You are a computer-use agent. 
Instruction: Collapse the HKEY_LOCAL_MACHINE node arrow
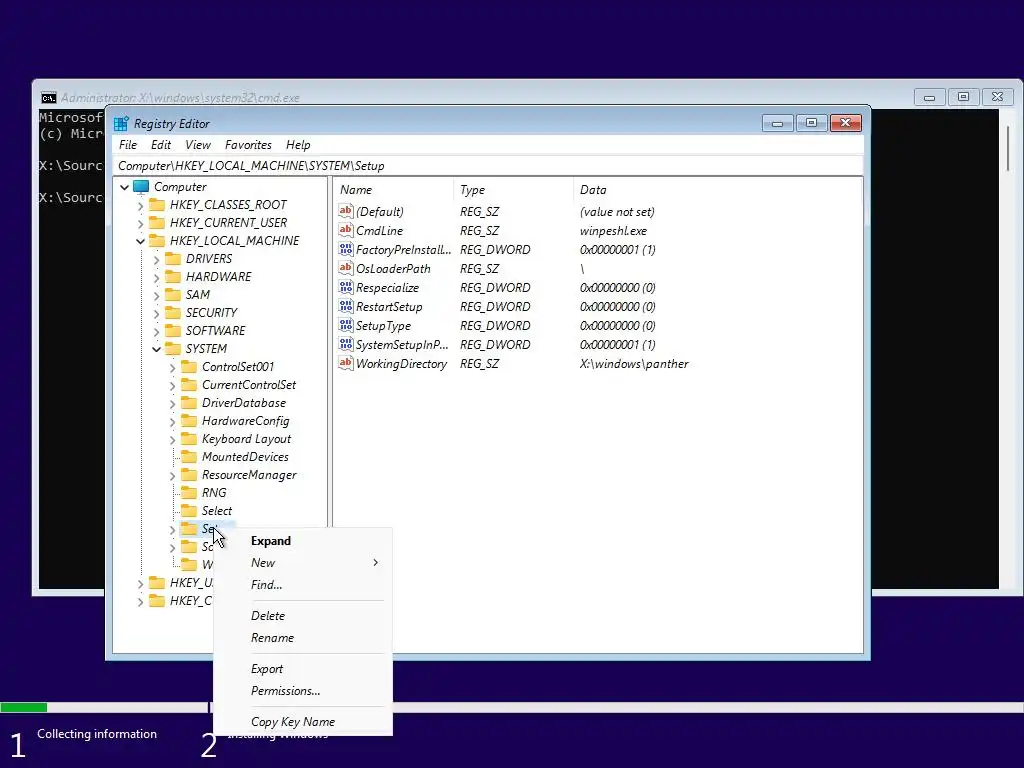pyautogui.click(x=140, y=242)
